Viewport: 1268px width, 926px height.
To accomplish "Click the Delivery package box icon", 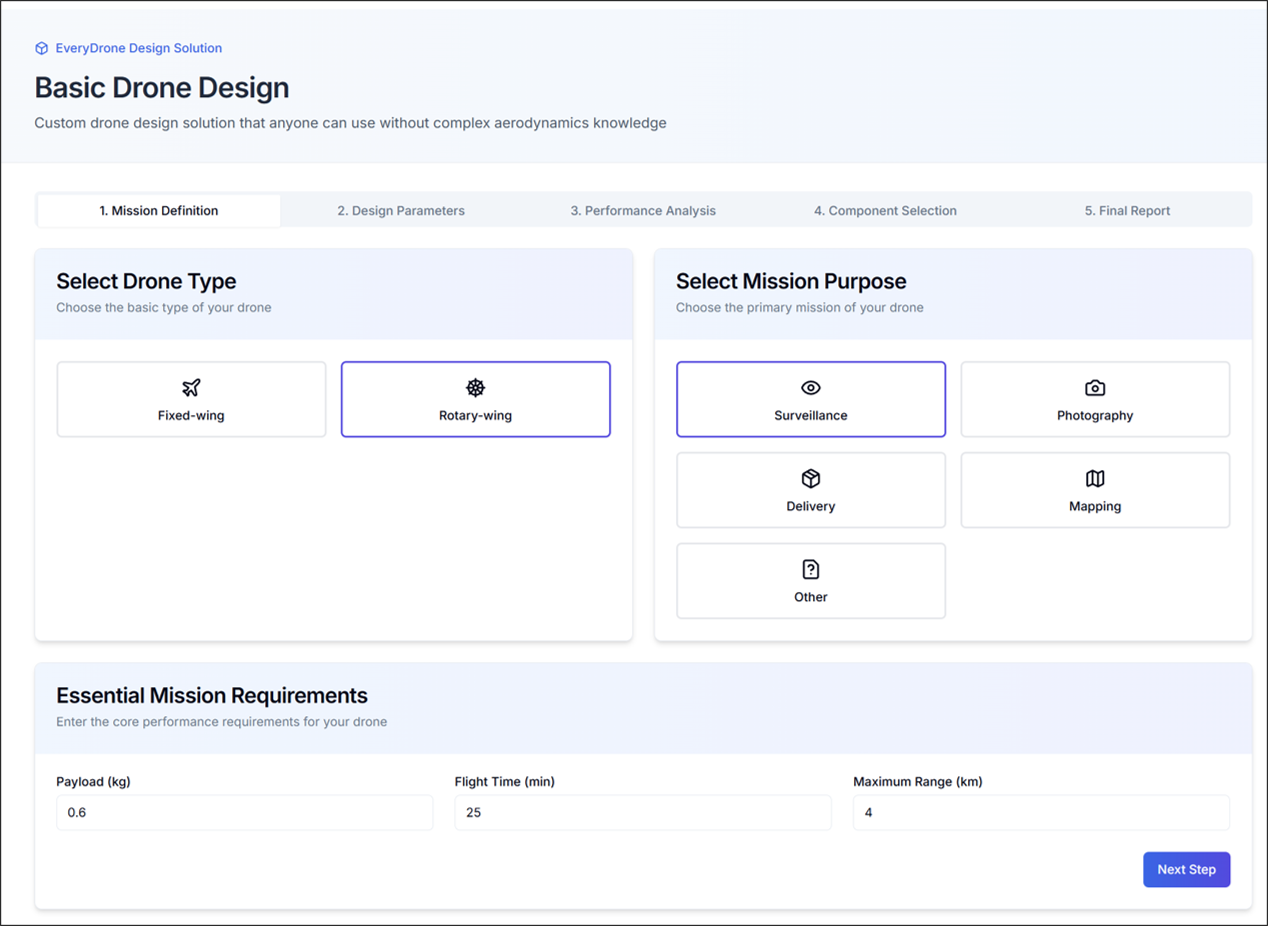I will point(810,479).
